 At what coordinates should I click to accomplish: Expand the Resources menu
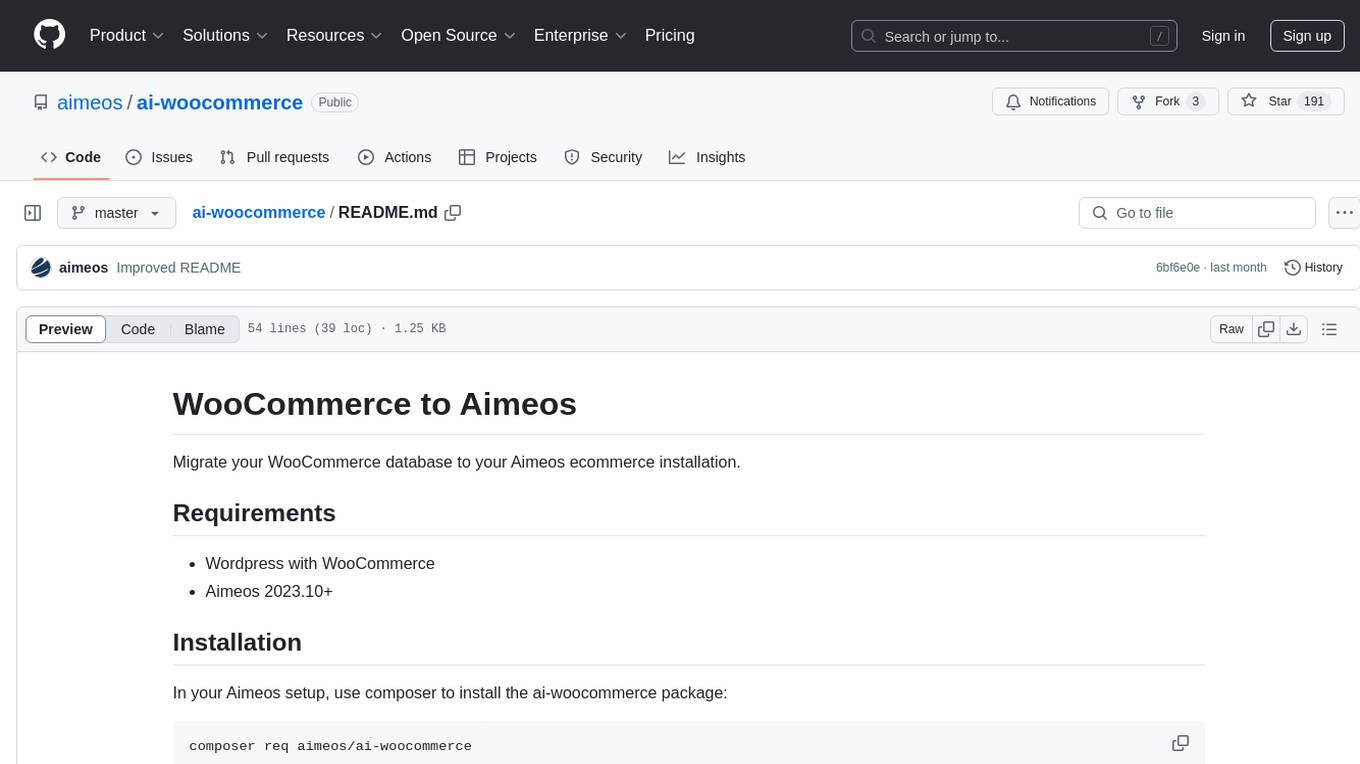point(334,35)
